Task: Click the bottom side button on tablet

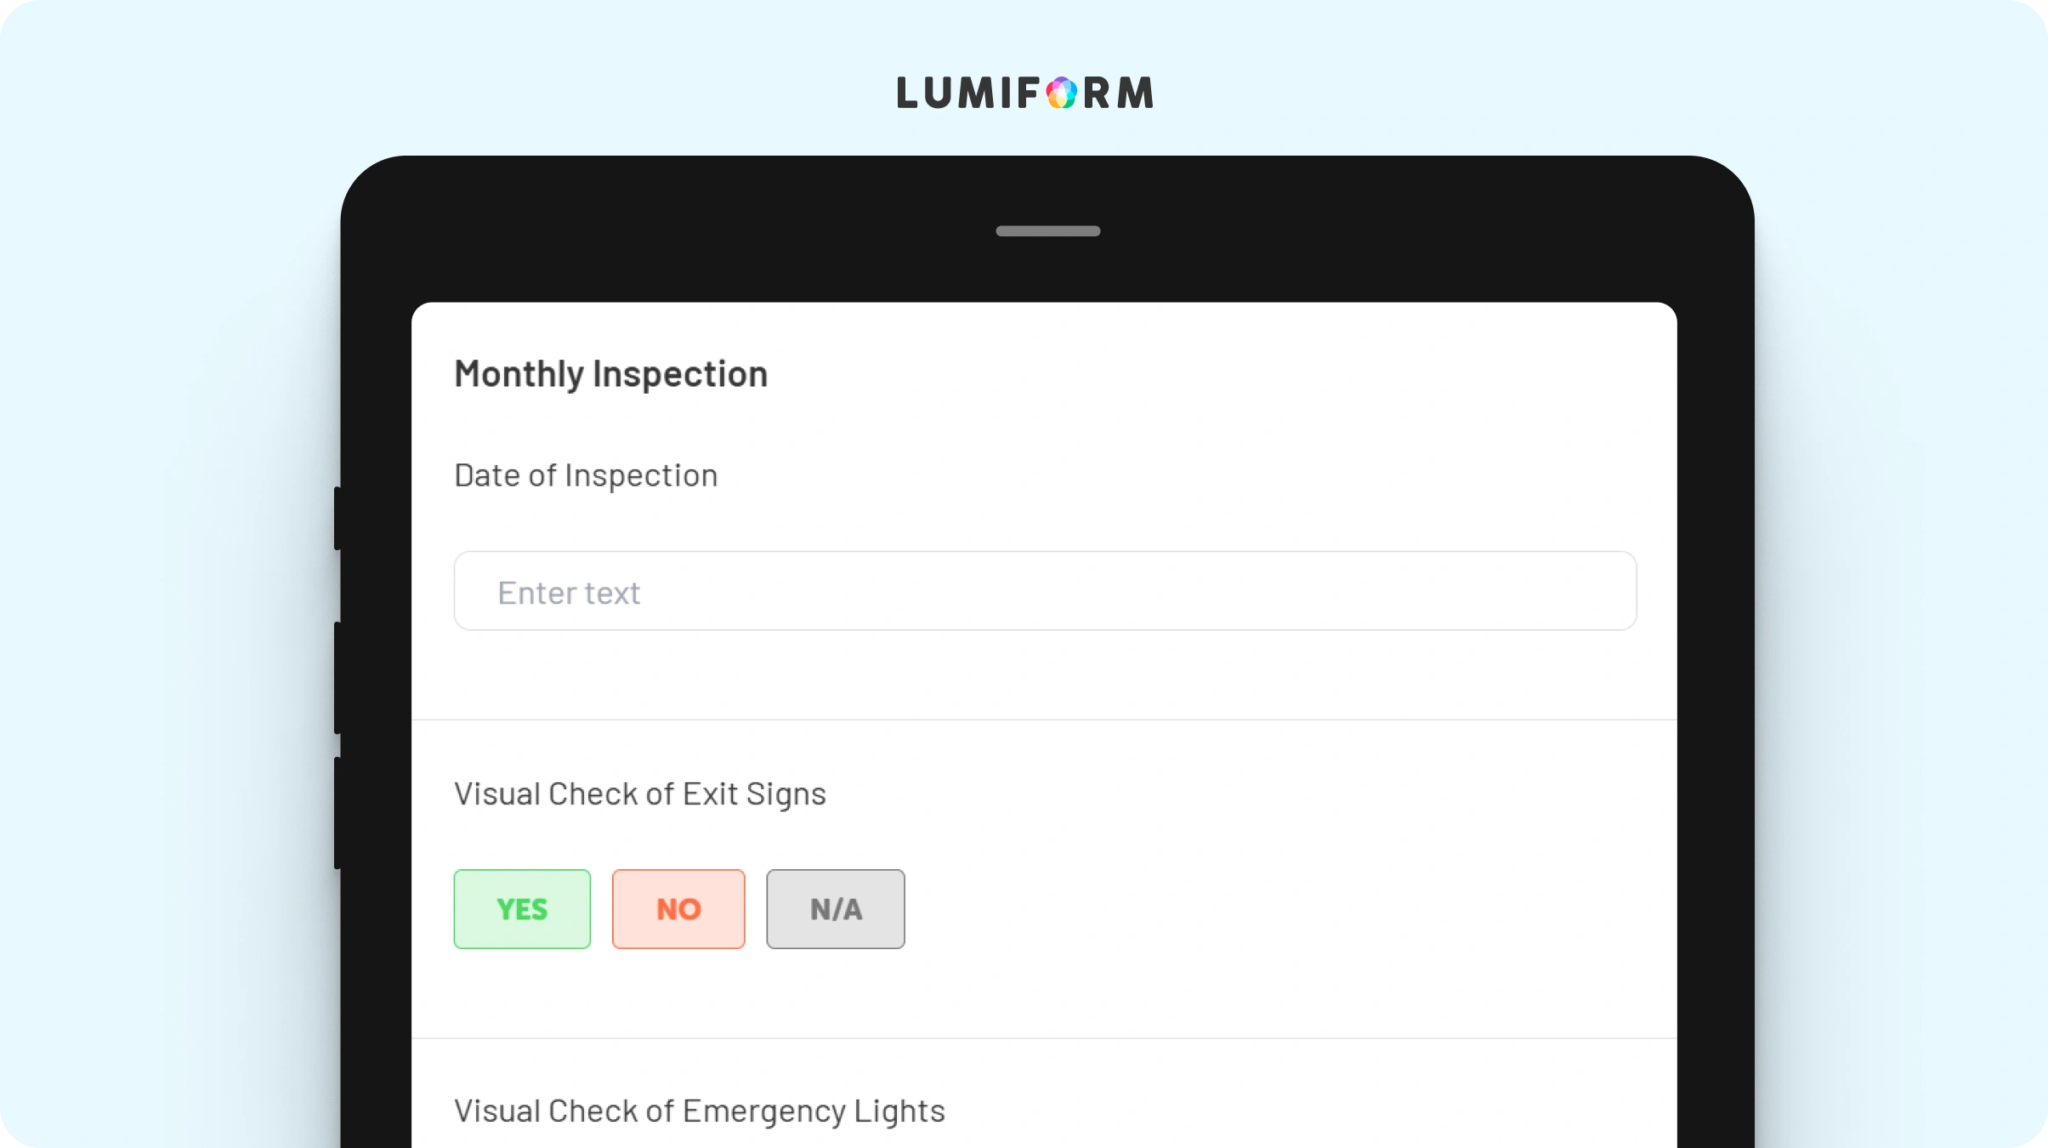Action: point(338,813)
